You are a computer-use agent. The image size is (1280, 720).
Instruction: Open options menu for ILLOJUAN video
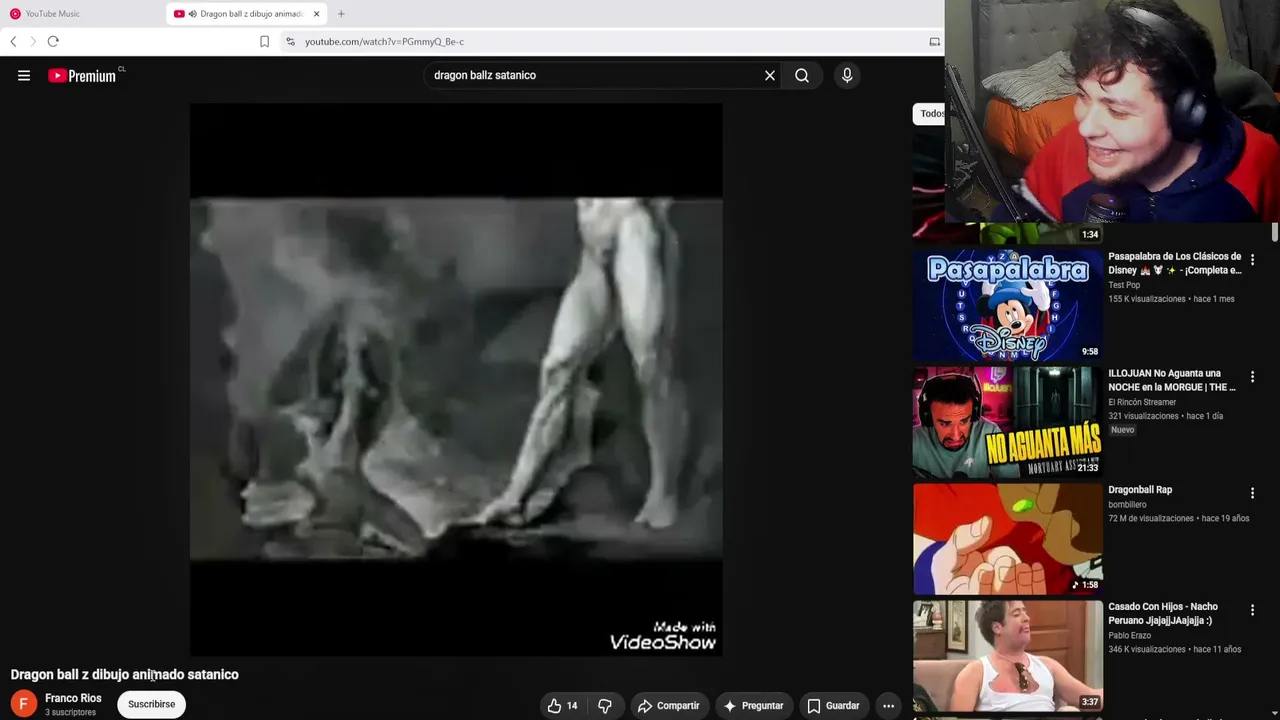(x=1252, y=377)
